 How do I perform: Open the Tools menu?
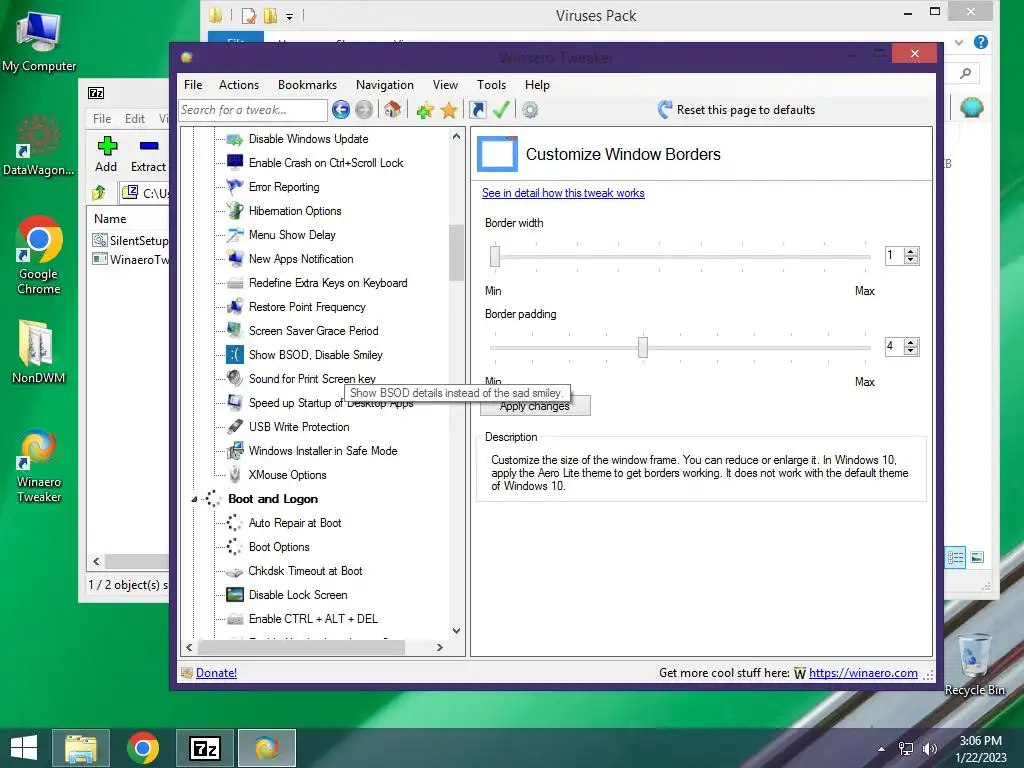point(491,85)
